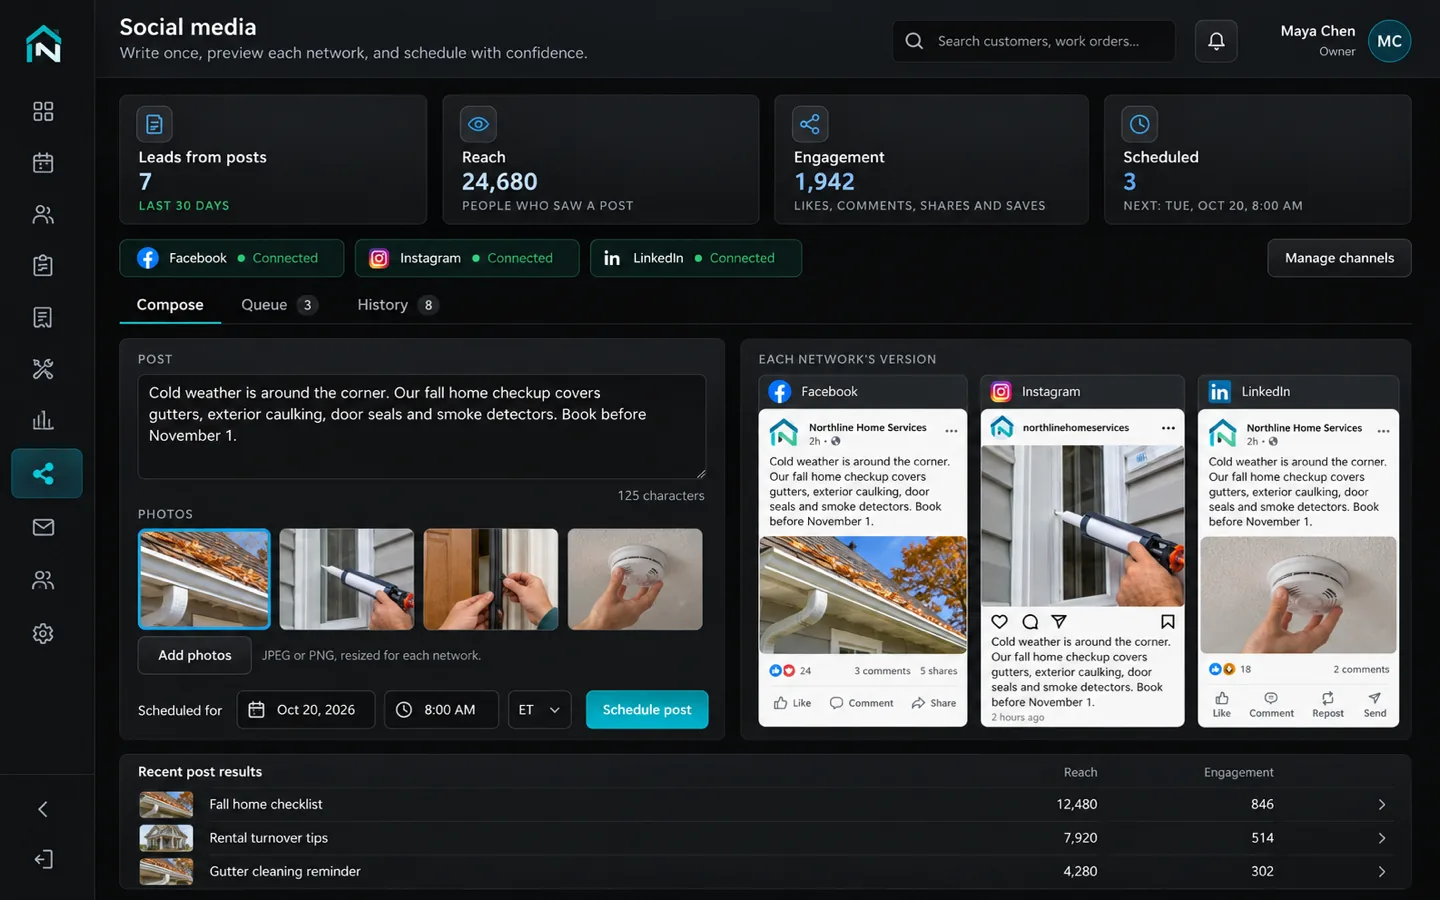Viewport: 1440px width, 900px height.
Task: Click Like in Facebook preview
Action: coord(792,703)
